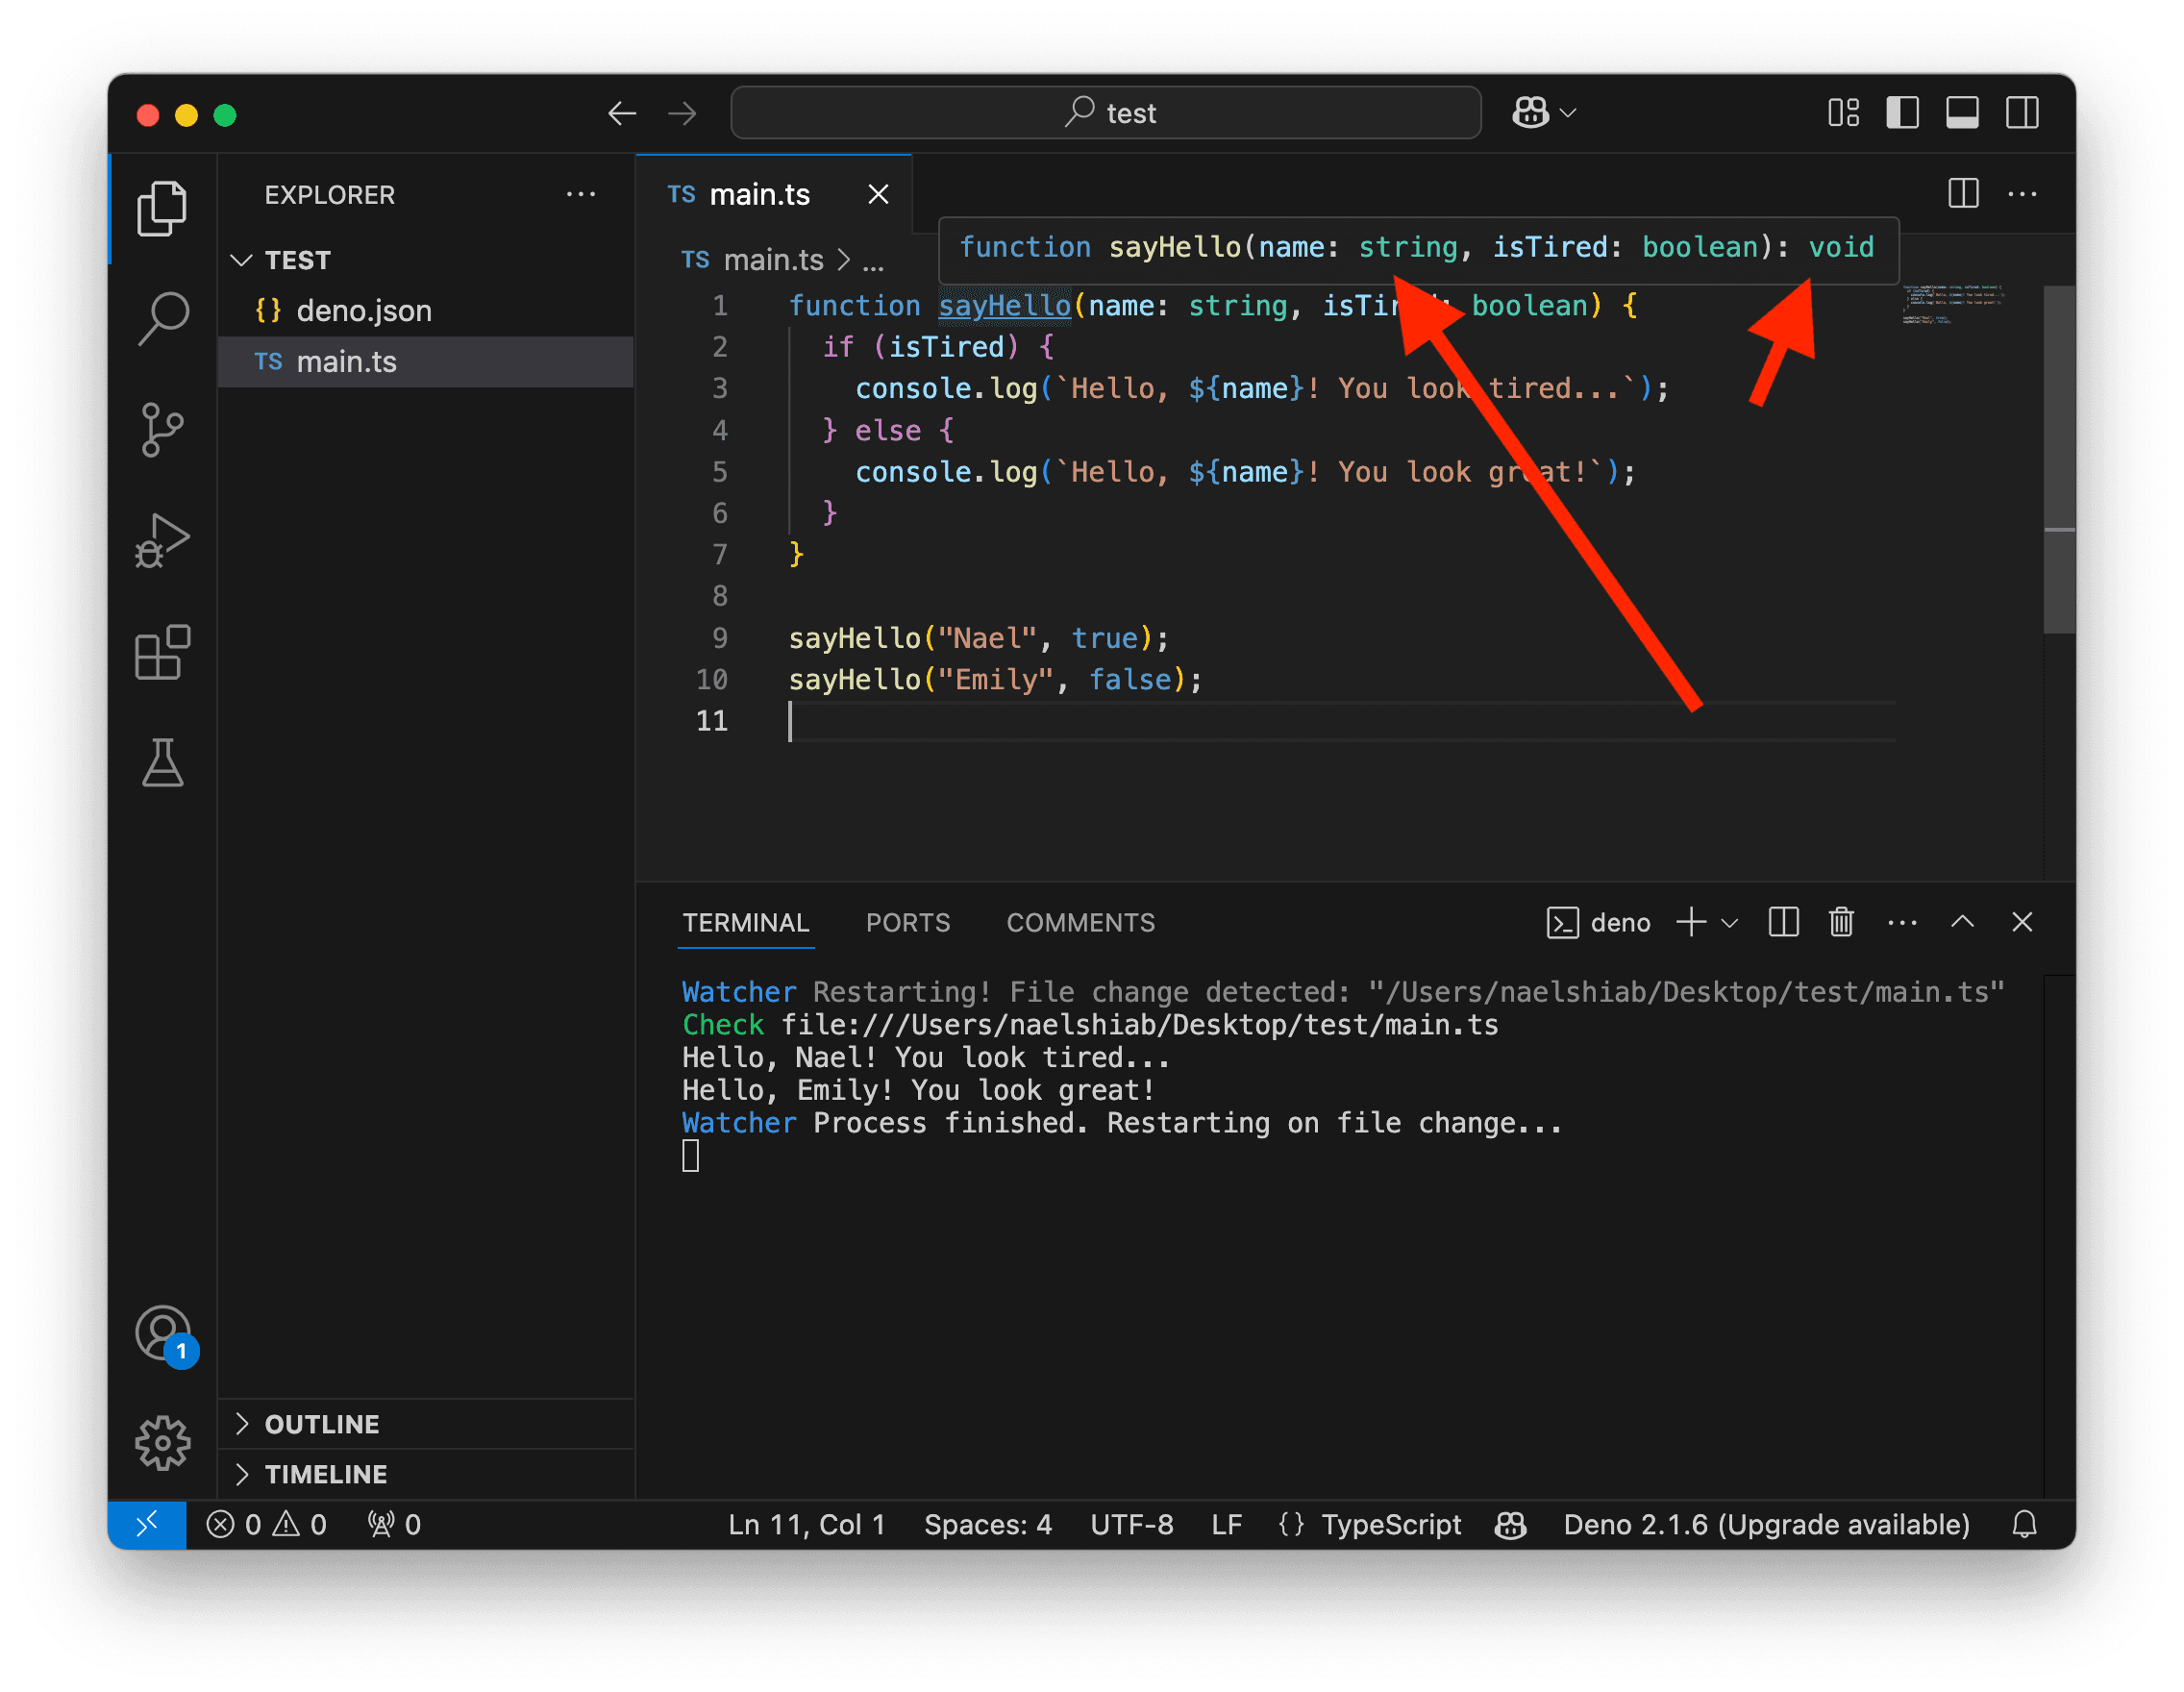This screenshot has height=1692, width=2184.
Task: Add a new terminal with plus
Action: tap(1690, 922)
